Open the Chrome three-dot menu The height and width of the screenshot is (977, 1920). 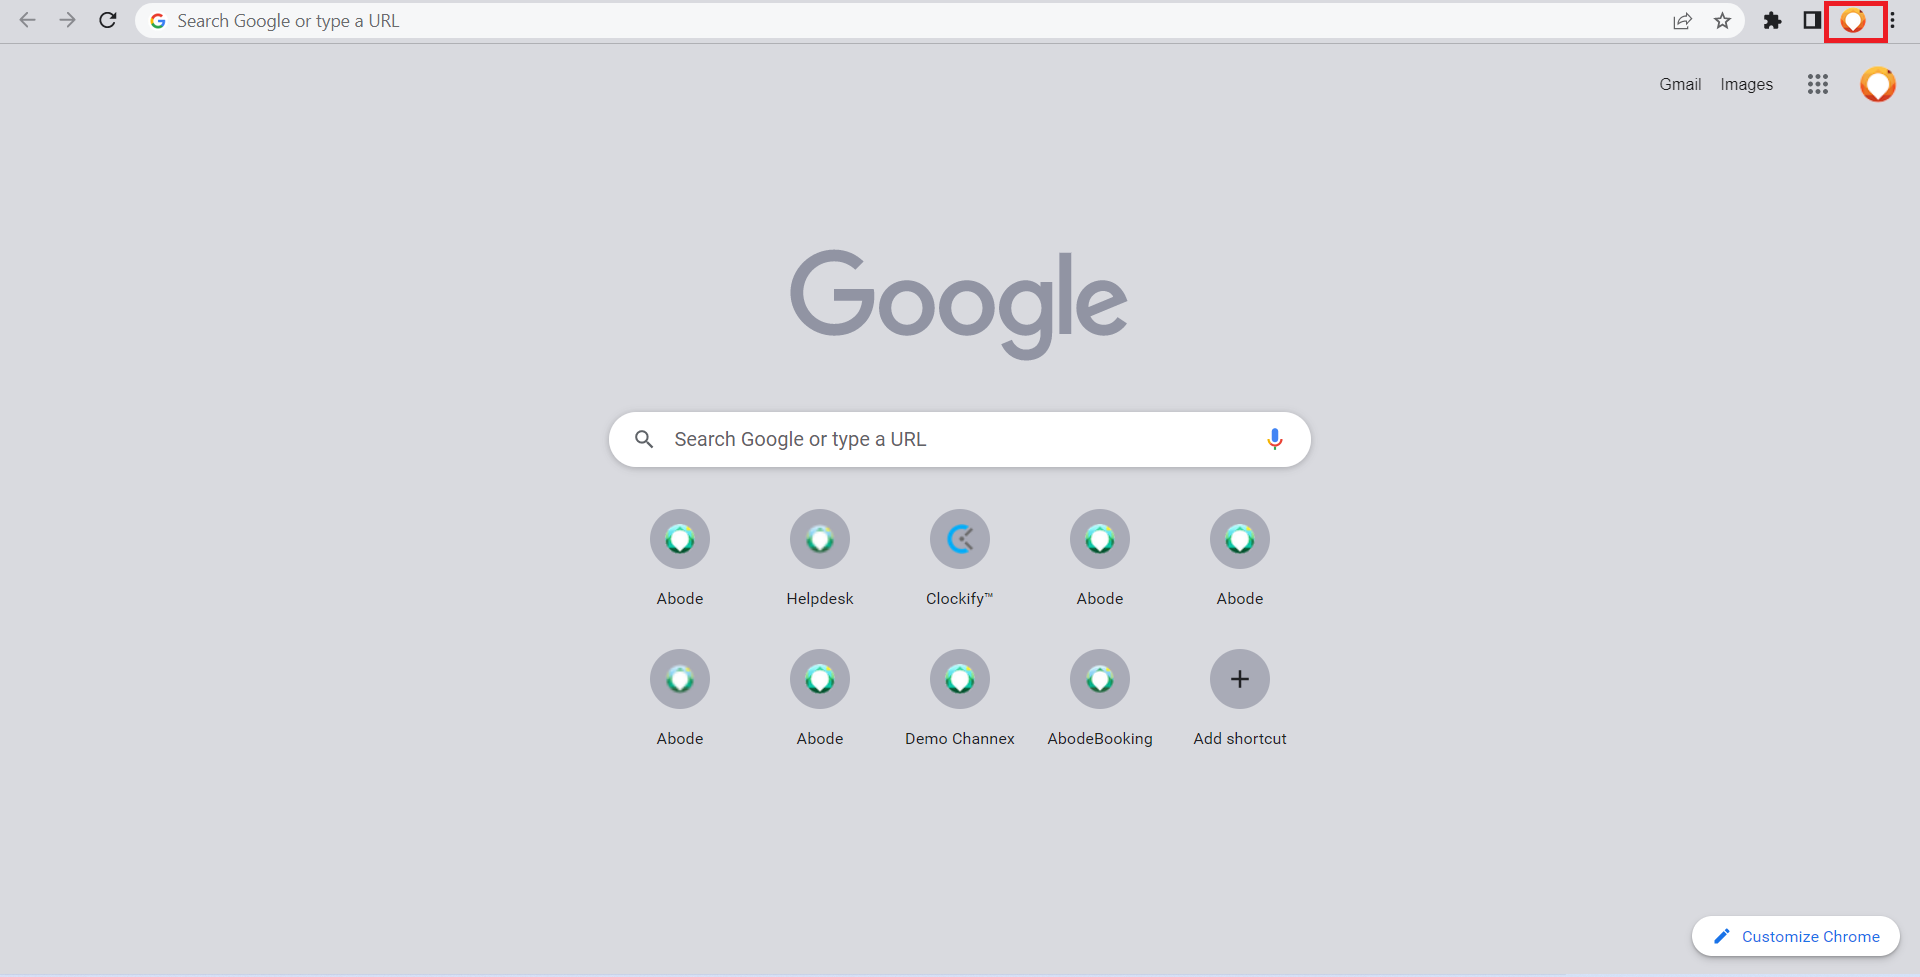click(x=1892, y=21)
